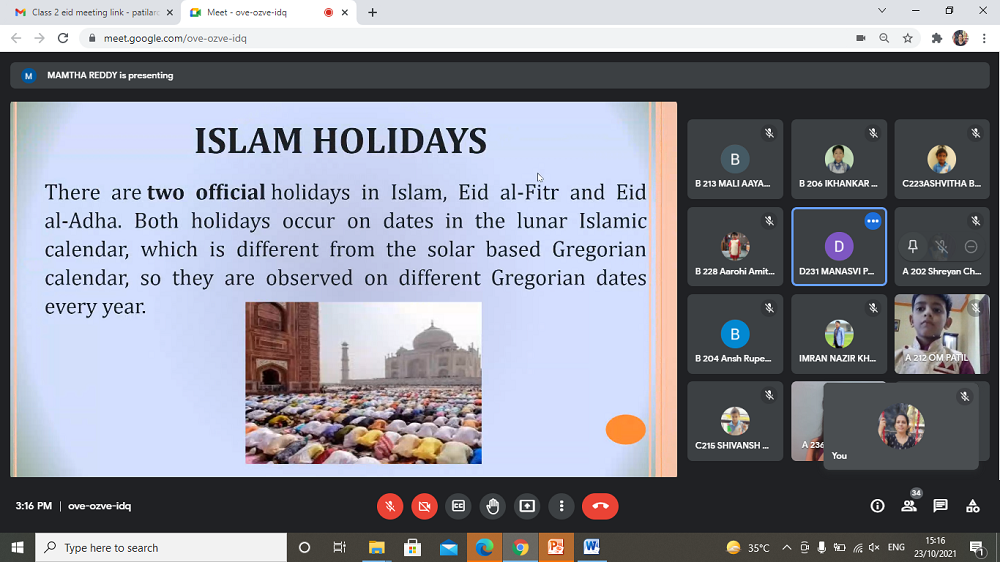Click the Chrome address bar URL
The height and width of the screenshot is (562, 1000).
[175, 38]
